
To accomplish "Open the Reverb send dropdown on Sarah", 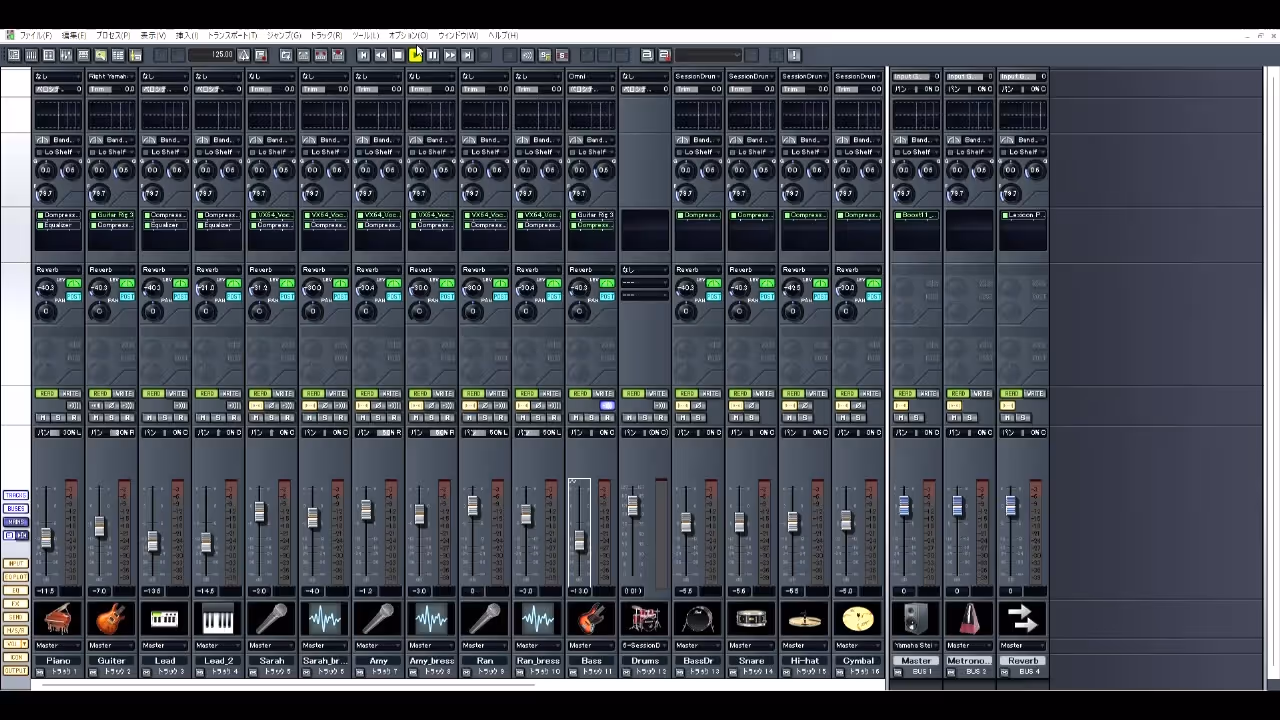I will coord(271,270).
